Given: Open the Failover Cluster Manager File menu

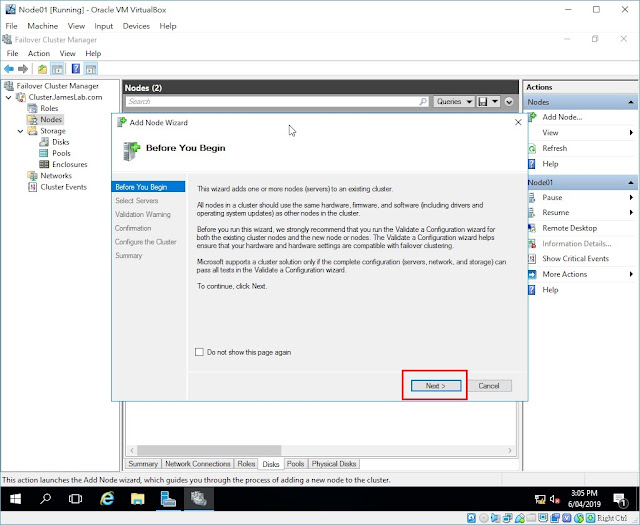Looking at the screenshot, I should [12, 53].
